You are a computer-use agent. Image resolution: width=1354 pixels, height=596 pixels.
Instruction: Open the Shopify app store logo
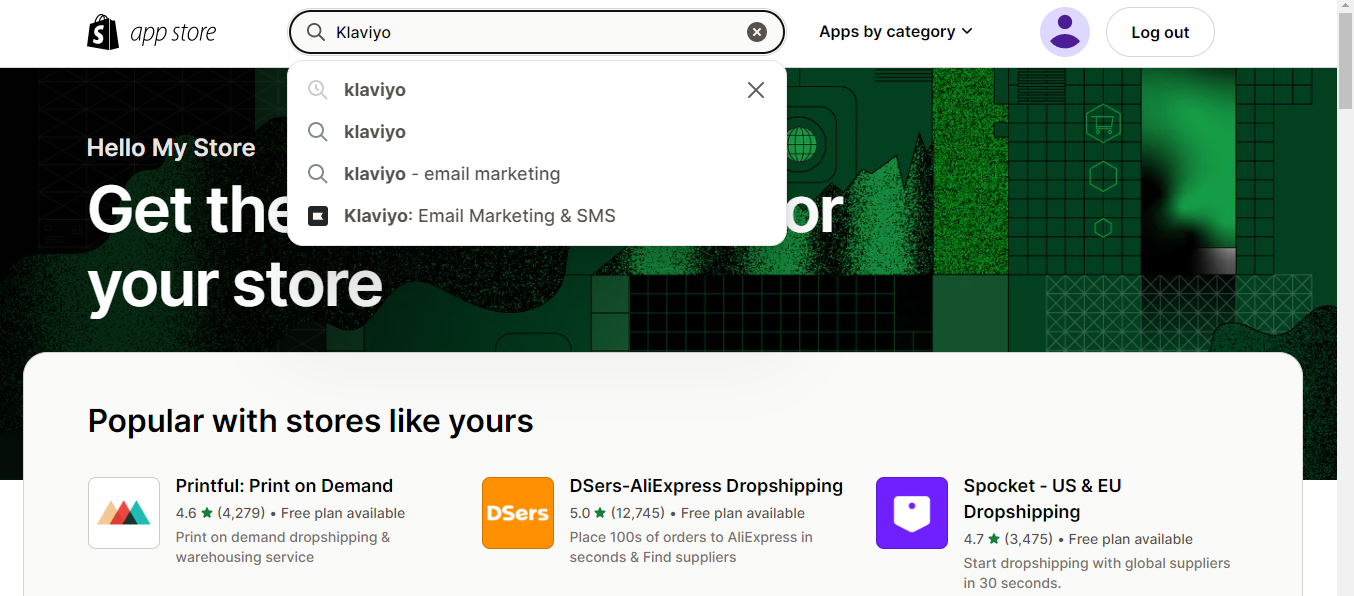point(152,33)
